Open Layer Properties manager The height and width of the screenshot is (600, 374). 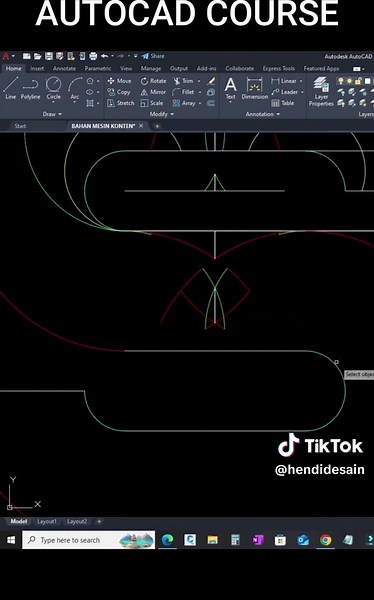[321, 91]
